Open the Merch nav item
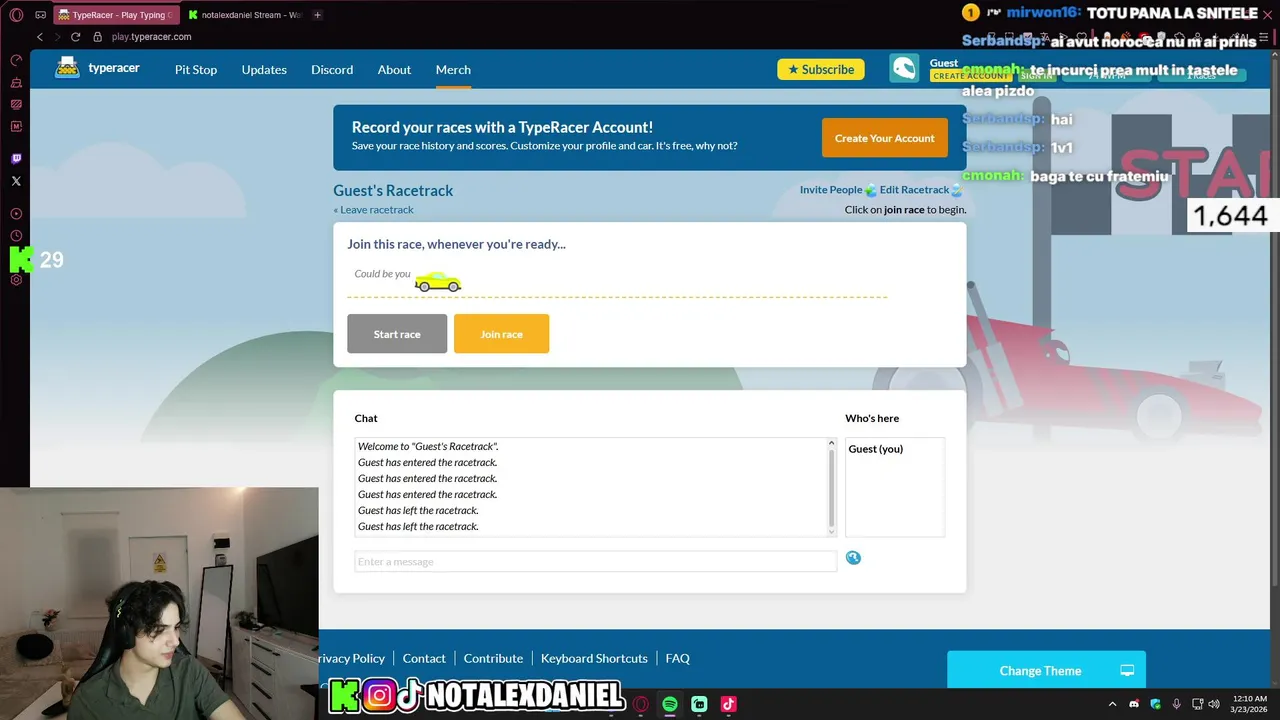Image resolution: width=1280 pixels, height=720 pixels. (x=453, y=69)
